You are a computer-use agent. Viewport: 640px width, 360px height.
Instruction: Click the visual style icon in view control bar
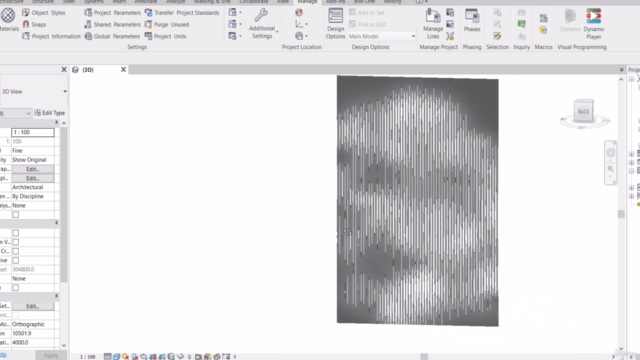(x=116, y=357)
